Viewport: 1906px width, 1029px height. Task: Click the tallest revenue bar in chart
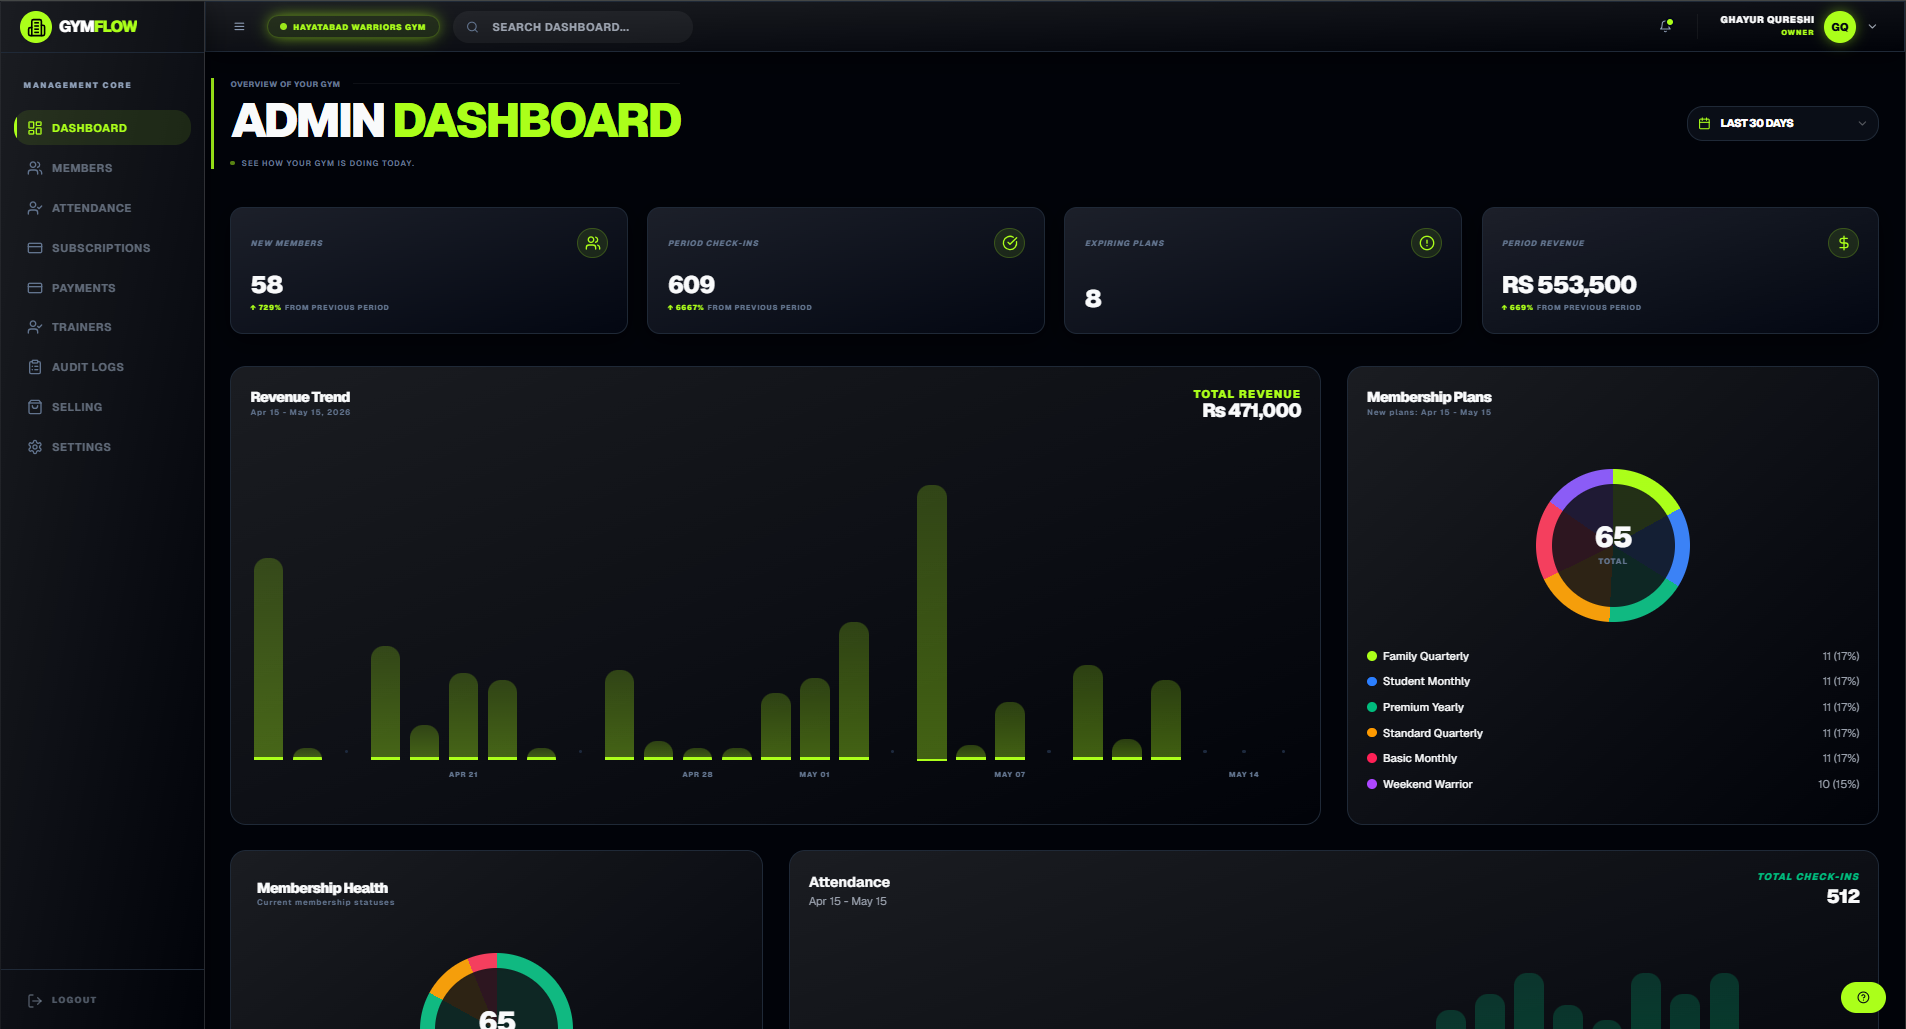point(932,623)
